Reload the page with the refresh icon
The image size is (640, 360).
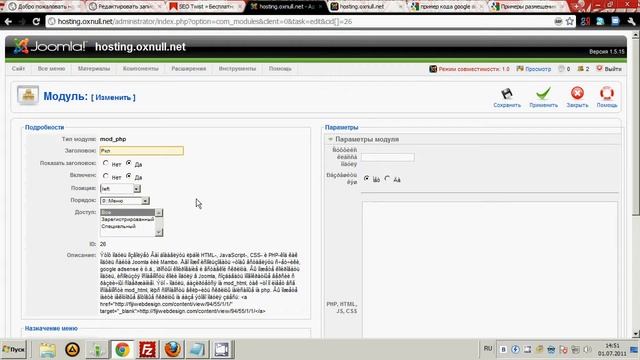pyautogui.click(x=36, y=21)
